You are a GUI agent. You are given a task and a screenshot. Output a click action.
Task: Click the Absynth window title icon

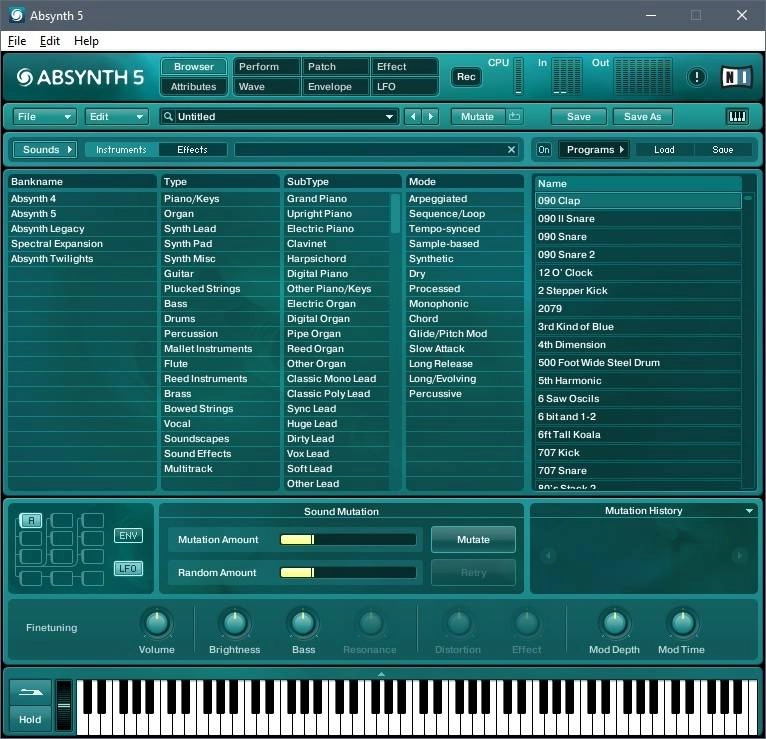[x=16, y=15]
